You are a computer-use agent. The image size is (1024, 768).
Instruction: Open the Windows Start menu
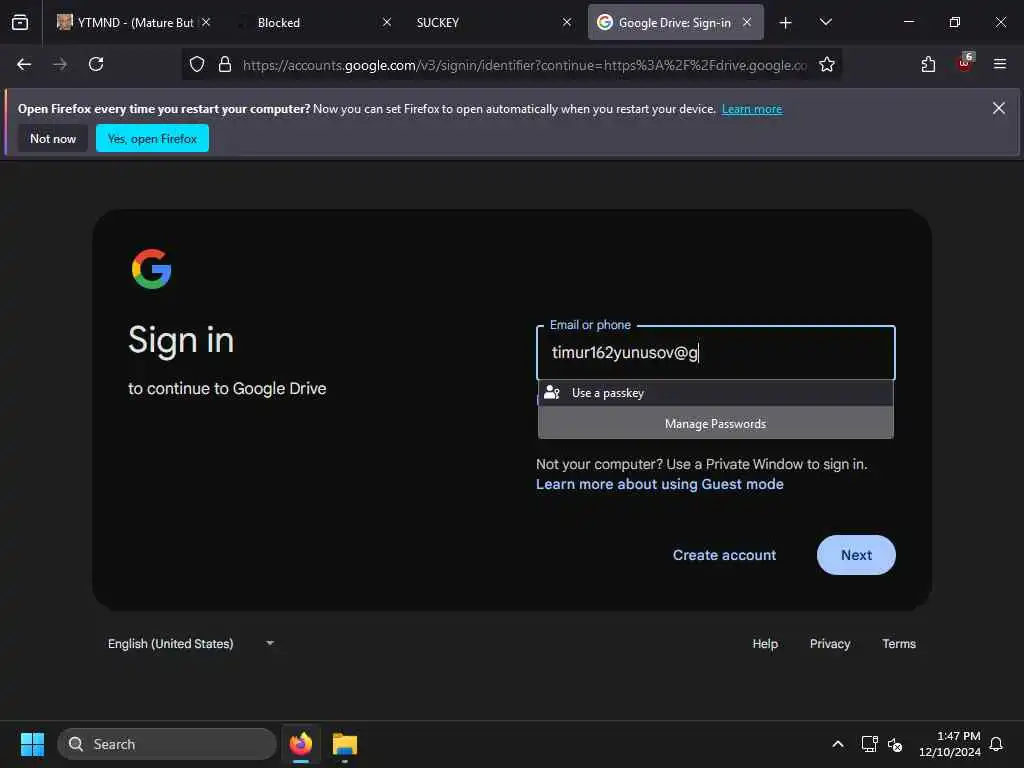32,744
